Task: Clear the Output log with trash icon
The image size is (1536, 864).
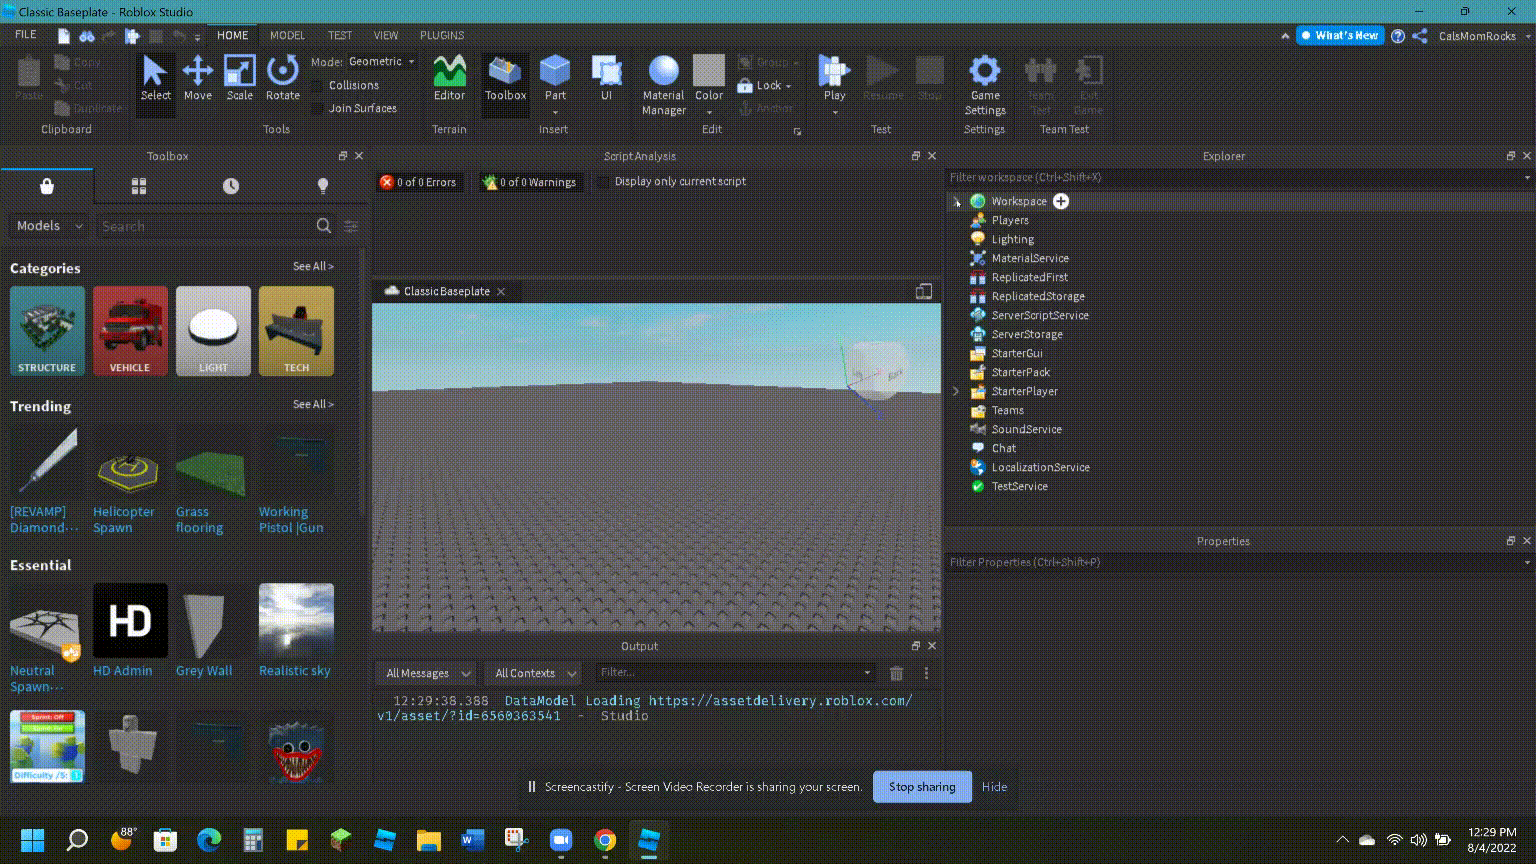Action: (x=896, y=673)
